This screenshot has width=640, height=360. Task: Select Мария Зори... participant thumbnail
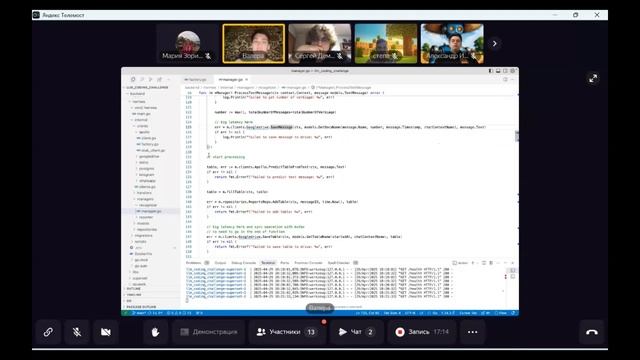click(x=187, y=44)
